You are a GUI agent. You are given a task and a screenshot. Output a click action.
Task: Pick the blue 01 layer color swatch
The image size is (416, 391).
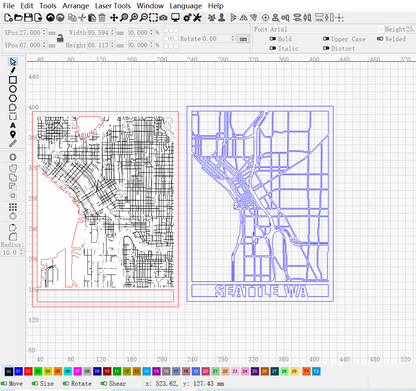[x=18, y=371]
